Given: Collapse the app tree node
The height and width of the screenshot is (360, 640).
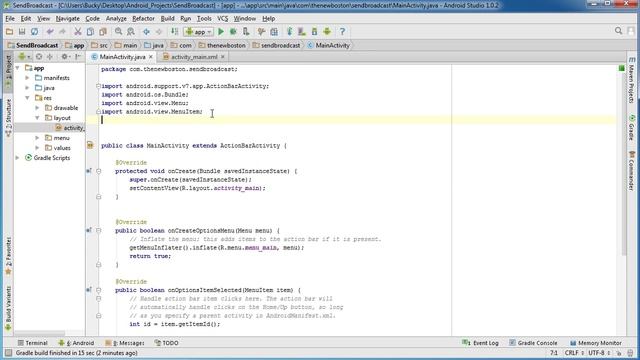Looking at the screenshot, I should pos(18,68).
